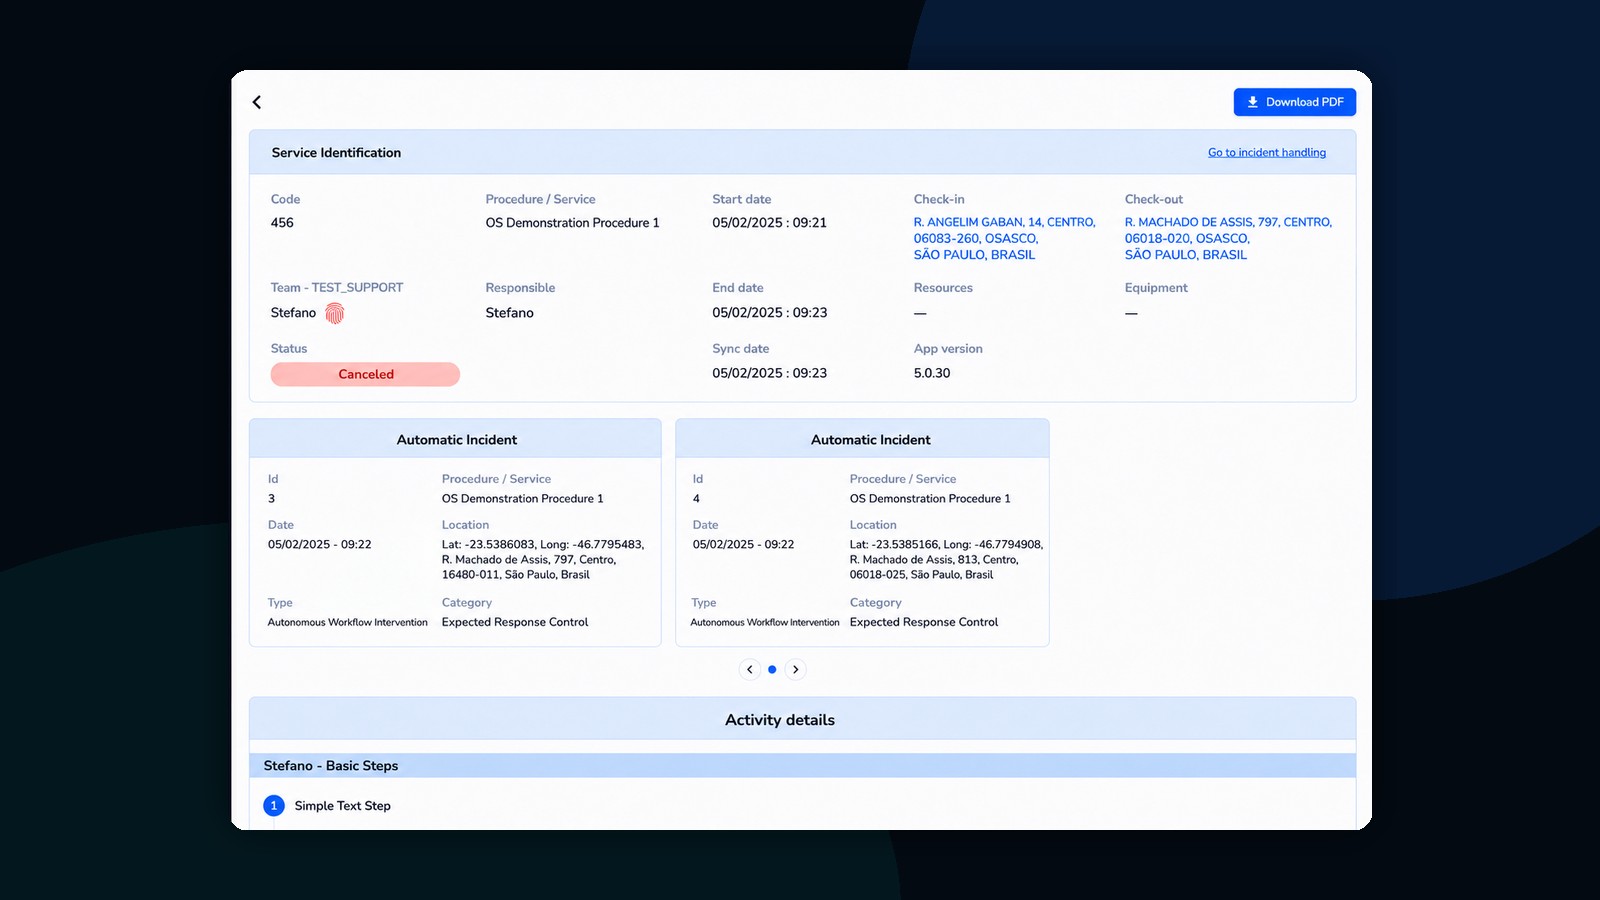Click the start date 05/02/2025 : 09:21
Viewport: 1600px width, 900px height.
point(769,223)
